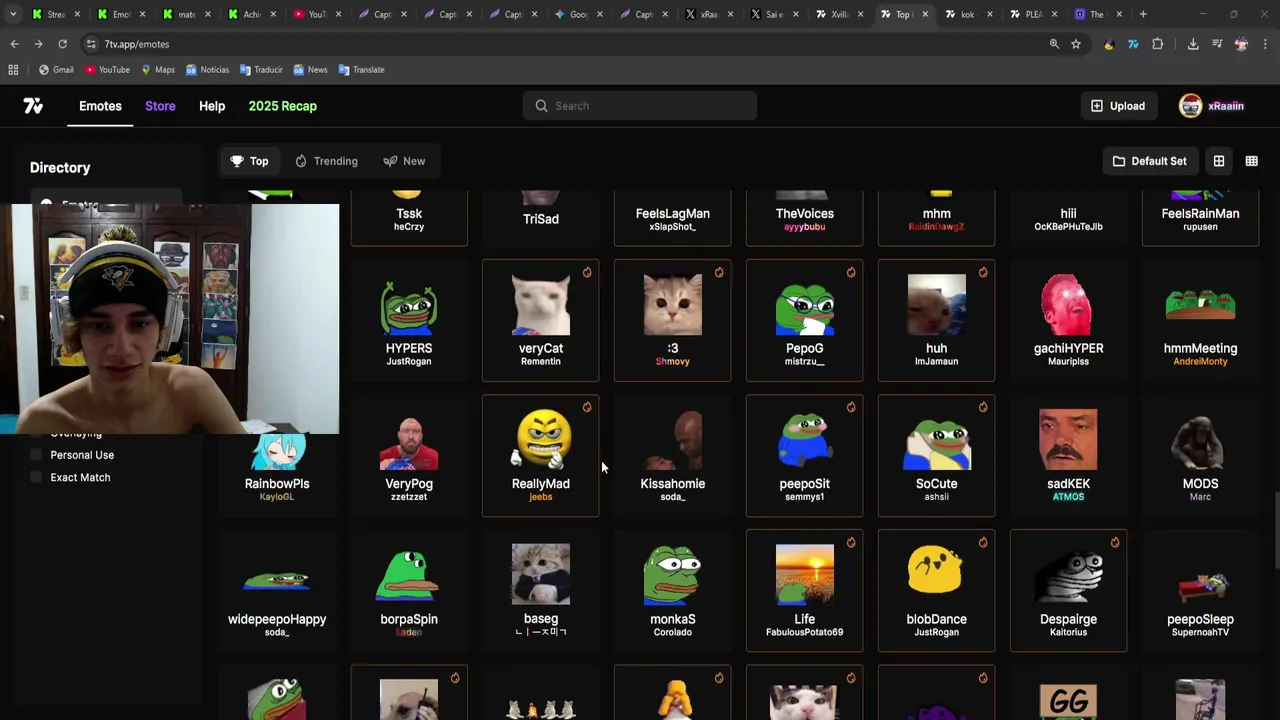This screenshot has height=720, width=1280.
Task: Open the widepeepoHappy emote
Action: [277, 591]
